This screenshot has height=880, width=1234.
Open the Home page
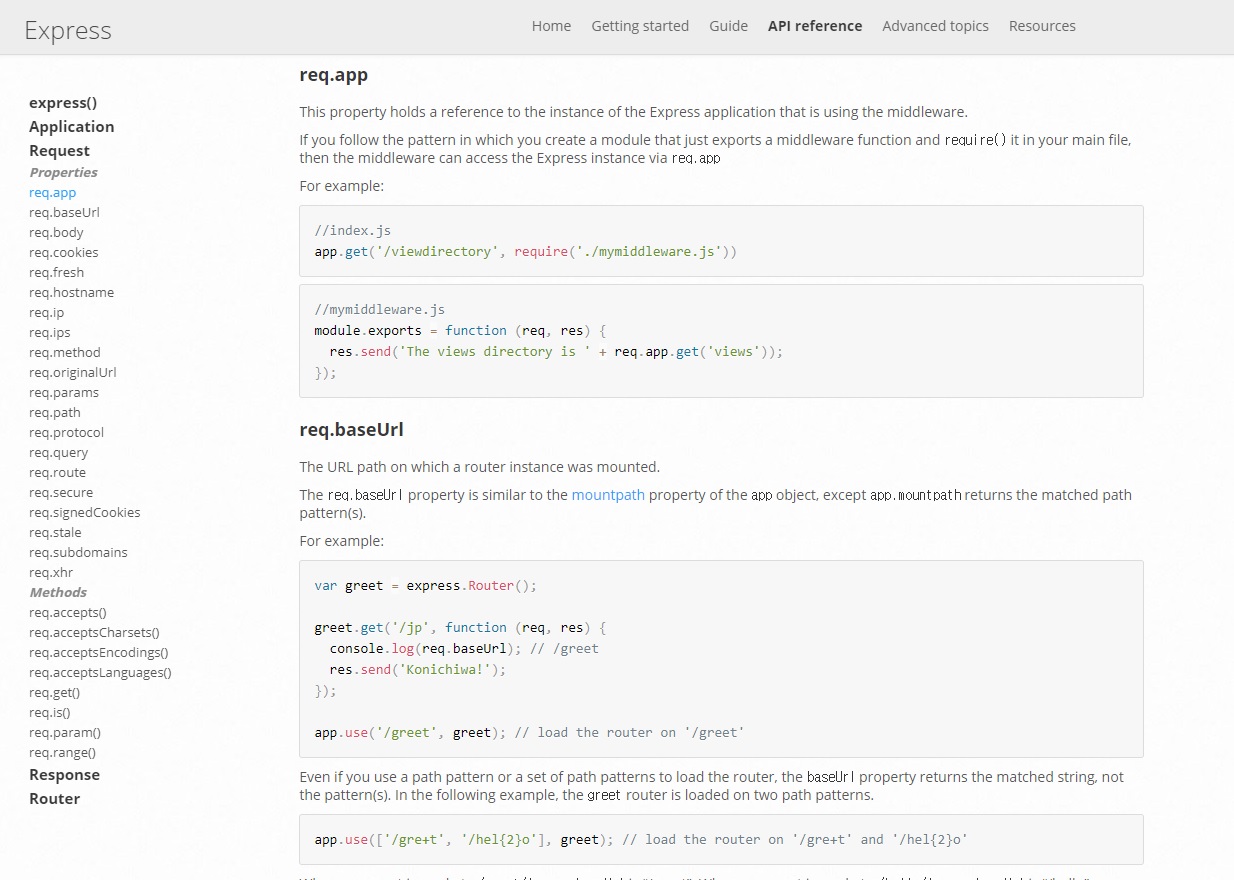[551, 26]
